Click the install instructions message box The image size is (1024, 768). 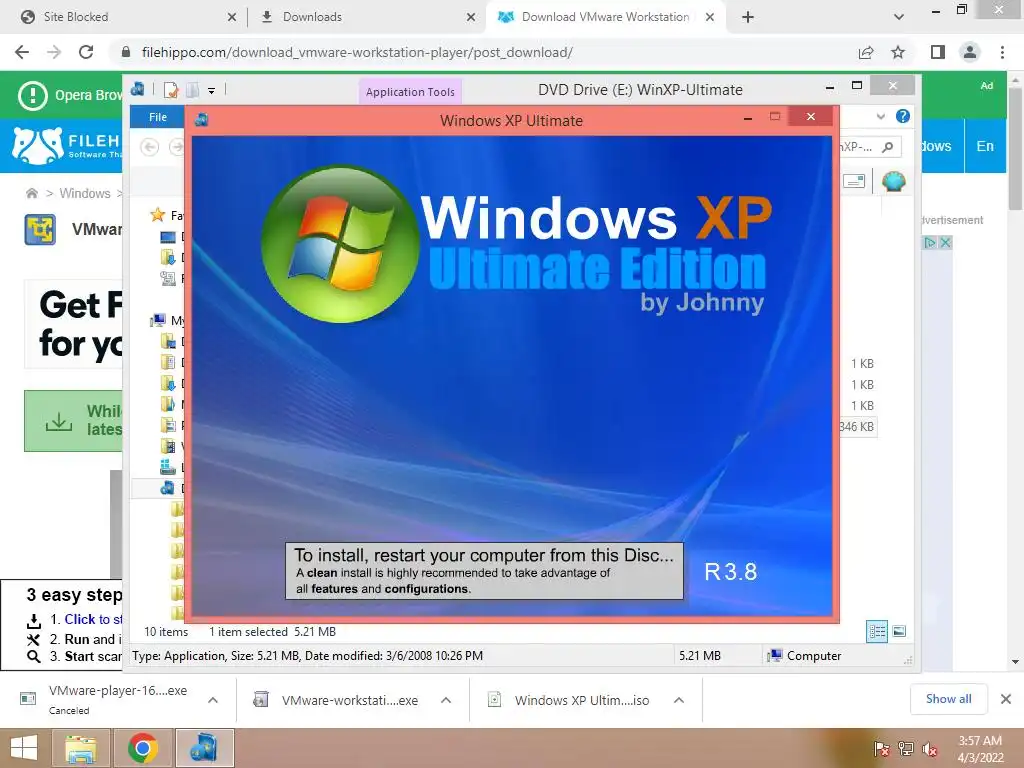(484, 571)
